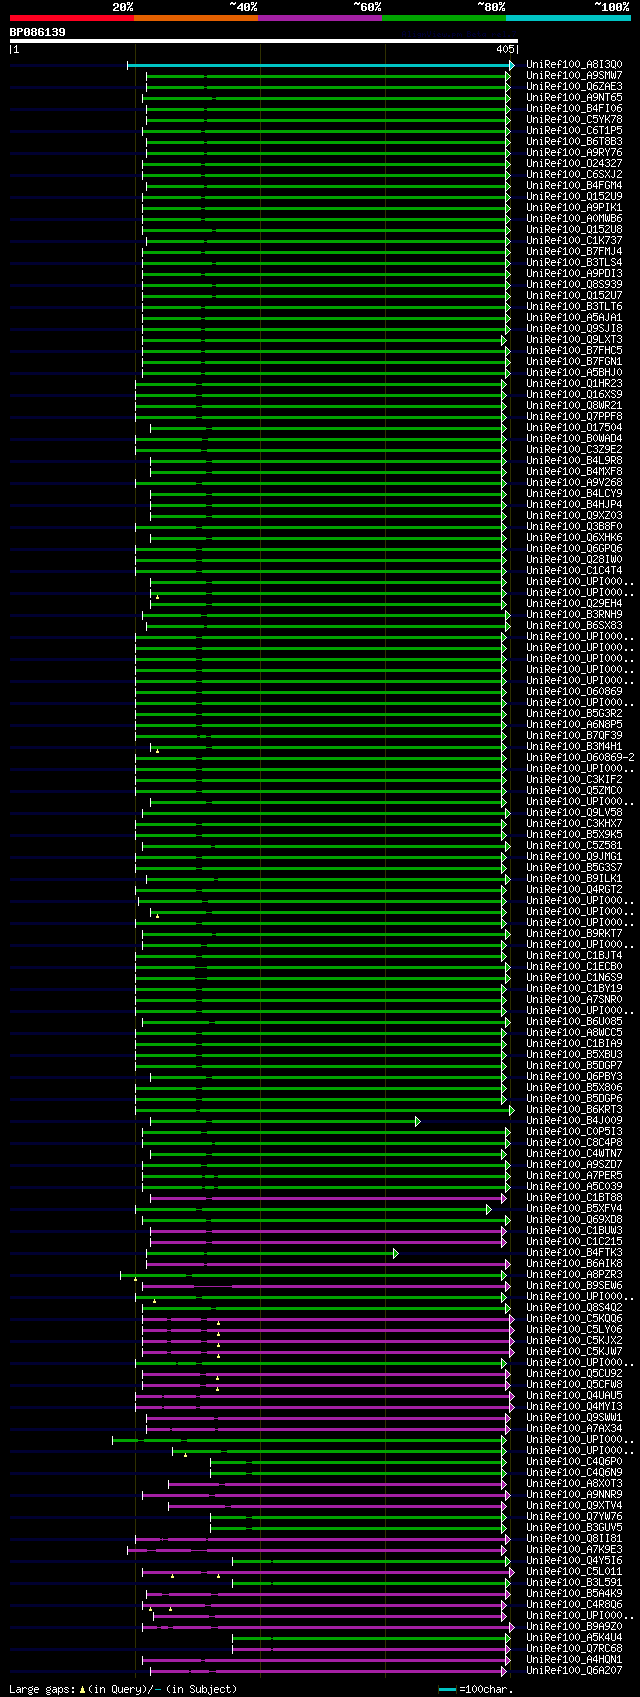640x1697 pixels.
Task: Select the hit UniRef100_A6N8P5
Action: pyautogui.click(x=574, y=725)
